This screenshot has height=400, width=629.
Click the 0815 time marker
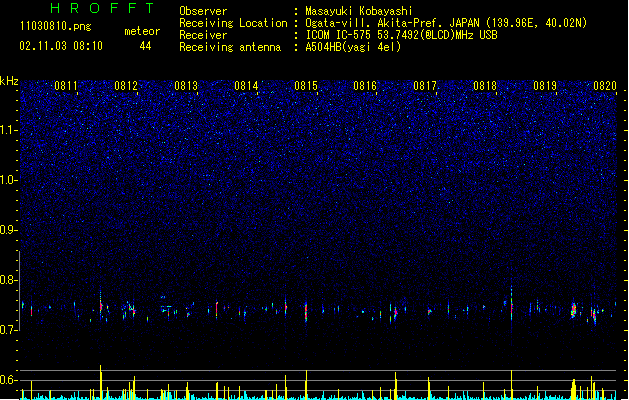pos(306,86)
